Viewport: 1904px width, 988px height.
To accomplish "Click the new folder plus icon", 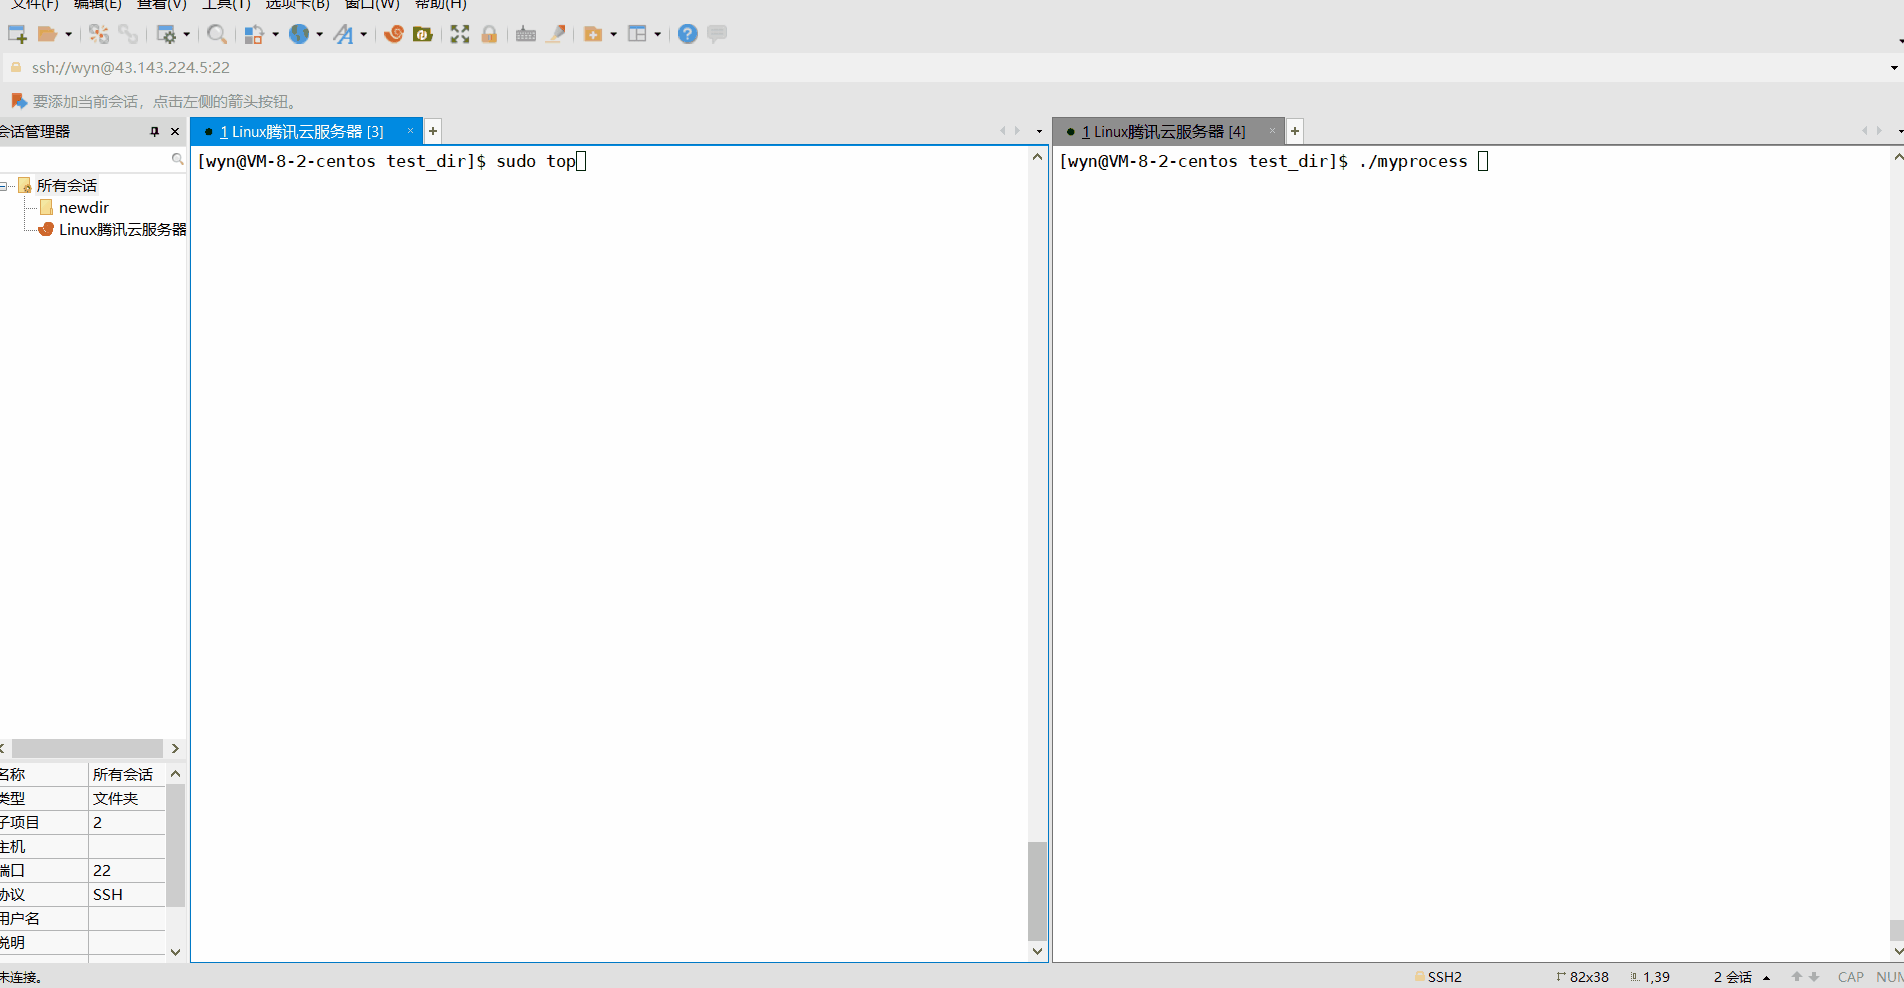I will 593,34.
